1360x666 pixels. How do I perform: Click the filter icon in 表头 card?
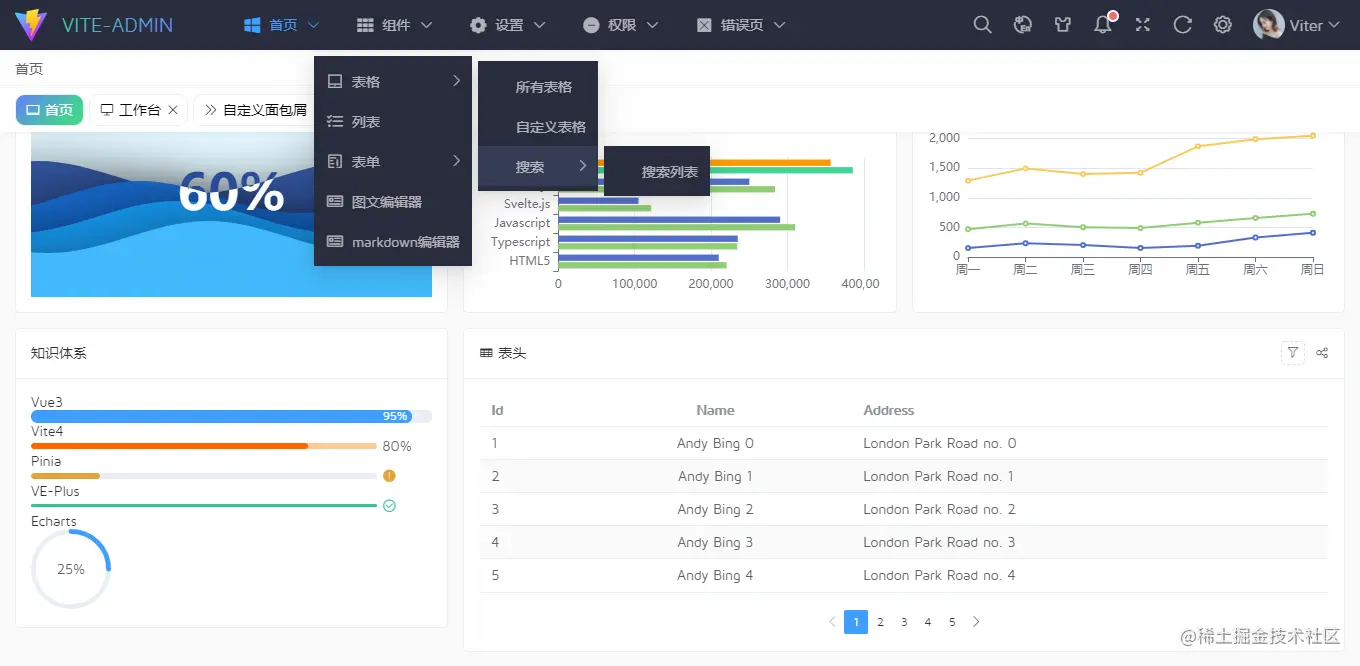[x=1293, y=352]
